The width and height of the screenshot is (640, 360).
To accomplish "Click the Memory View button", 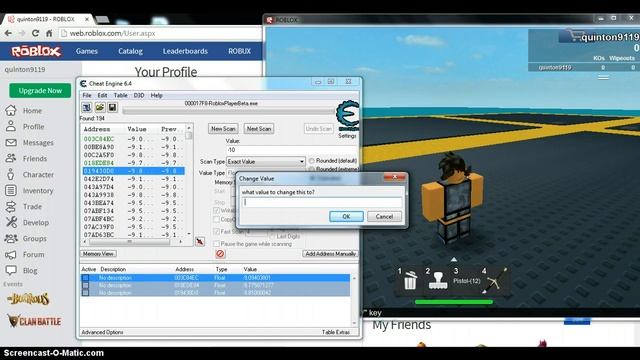I will coord(98,253).
